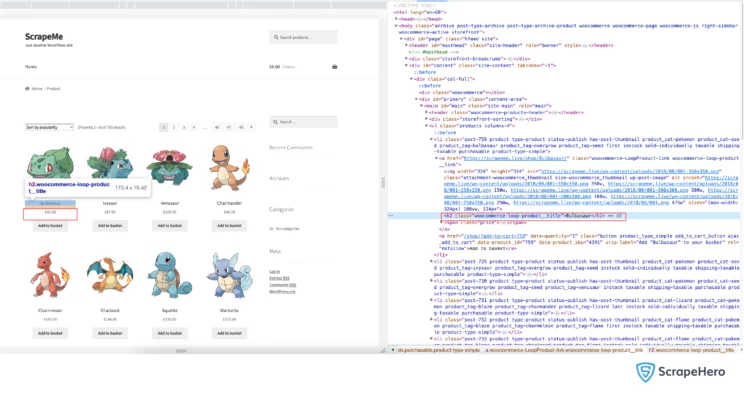
Task: Open the Charmeleon product image
Action: 50,275
